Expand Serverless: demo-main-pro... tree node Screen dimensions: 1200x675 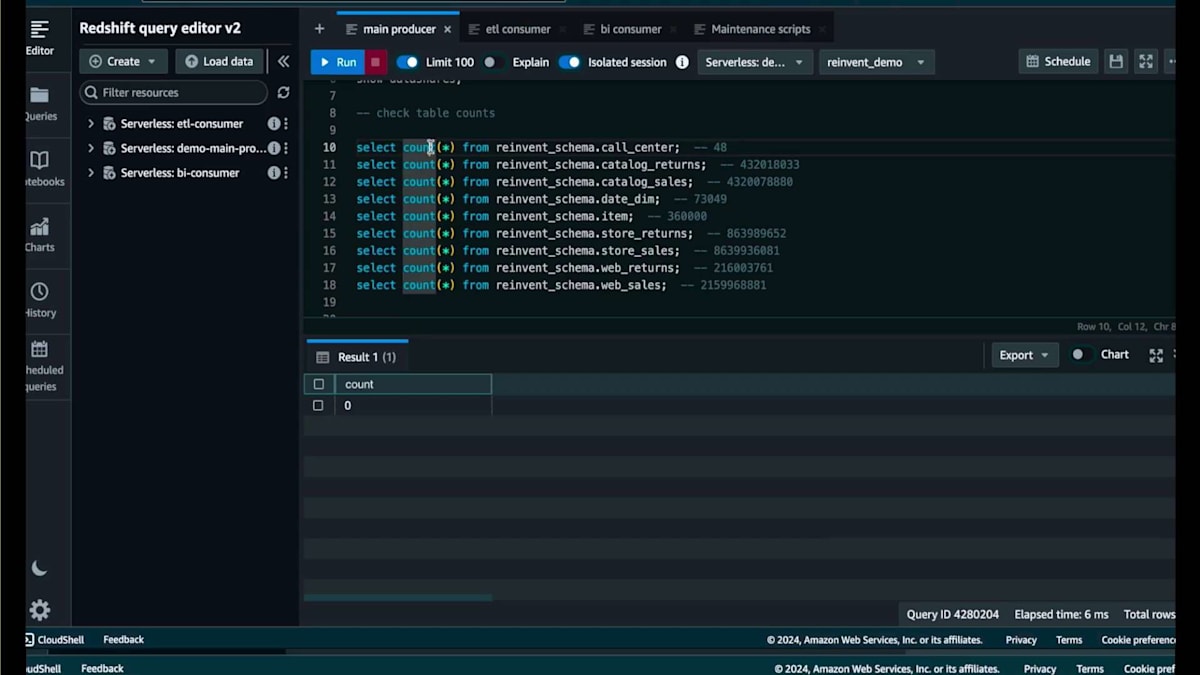90,148
